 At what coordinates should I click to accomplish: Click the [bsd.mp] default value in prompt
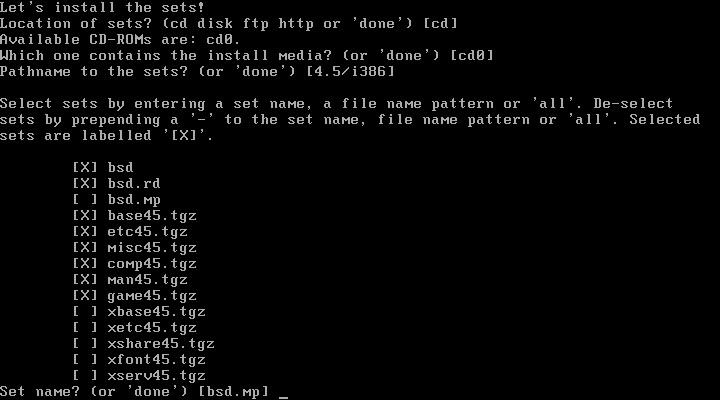pyautogui.click(x=233, y=392)
